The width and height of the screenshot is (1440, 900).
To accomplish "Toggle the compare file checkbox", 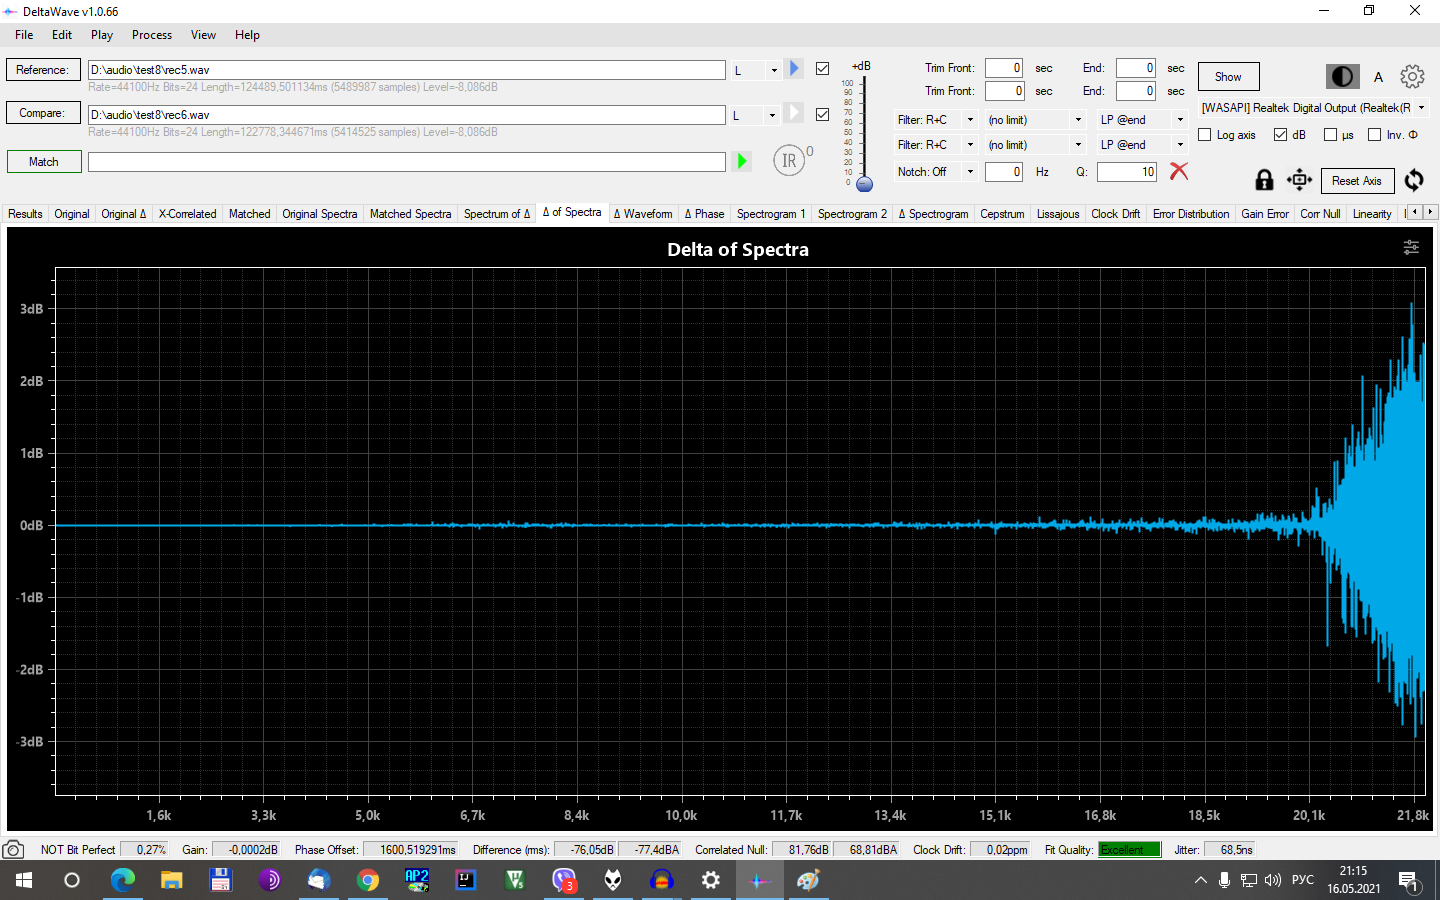I will (x=822, y=114).
